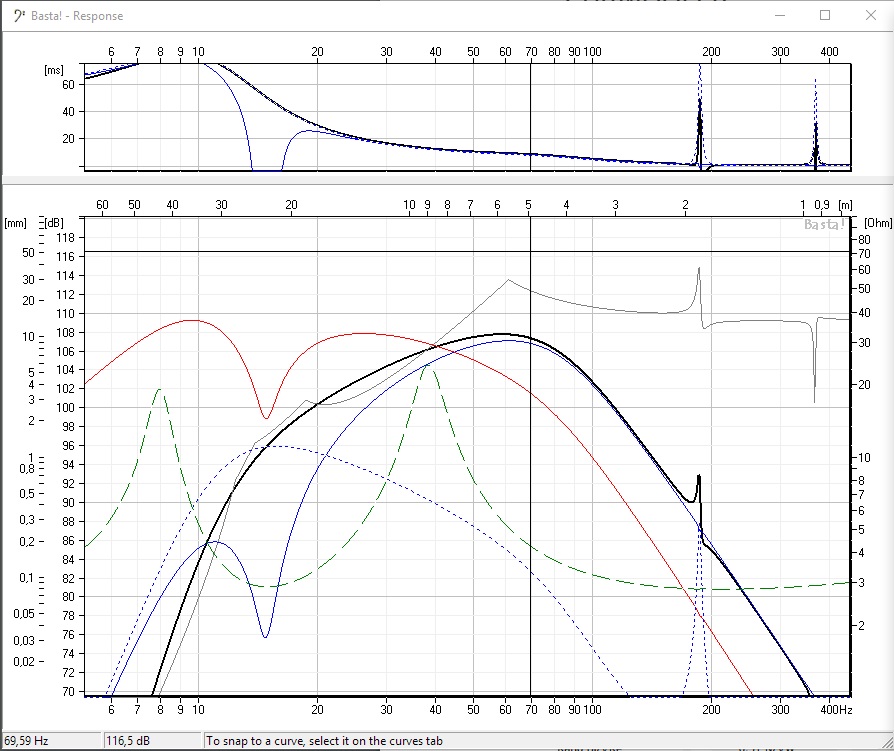Click the green dashed peak near 8 Hz

tap(160, 389)
